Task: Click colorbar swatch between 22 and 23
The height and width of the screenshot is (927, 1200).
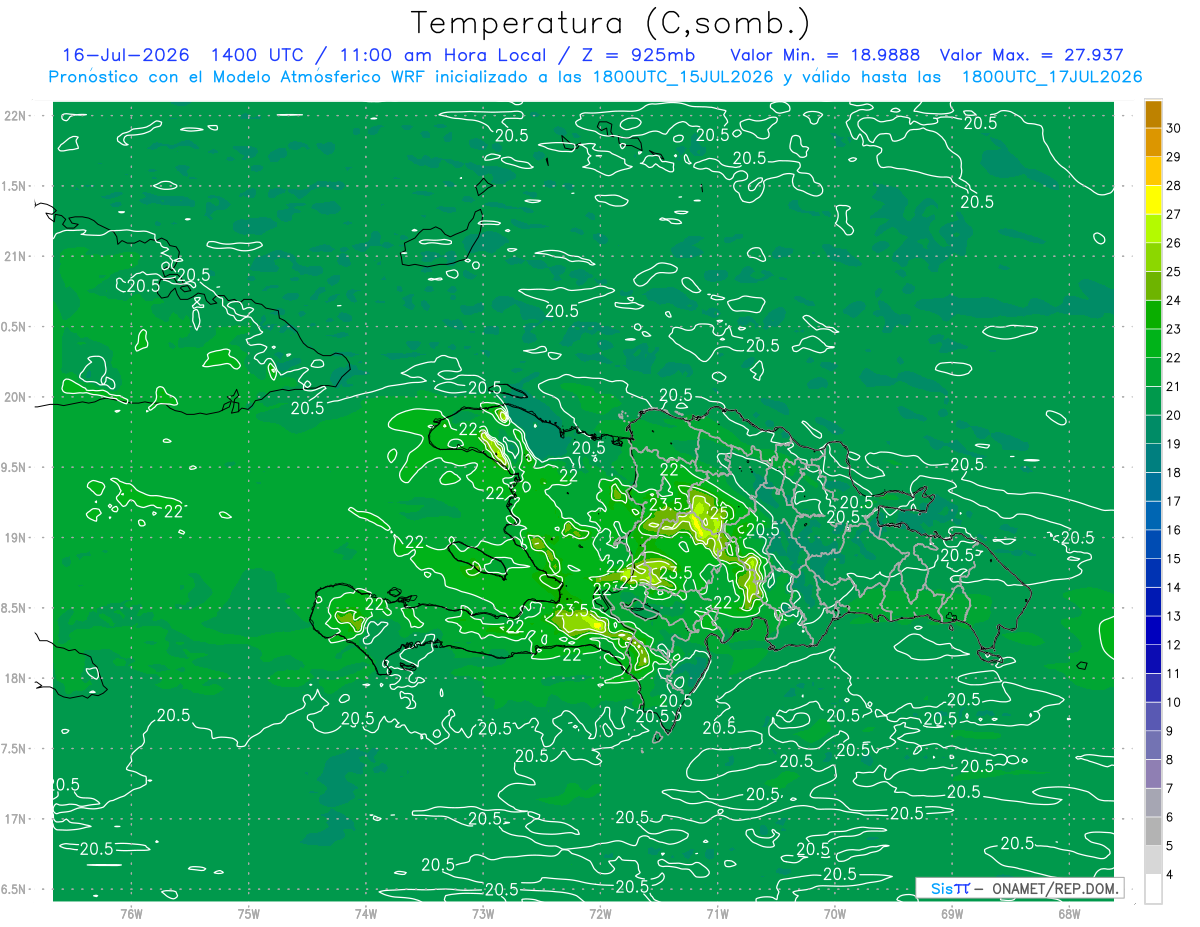Action: point(1153,343)
